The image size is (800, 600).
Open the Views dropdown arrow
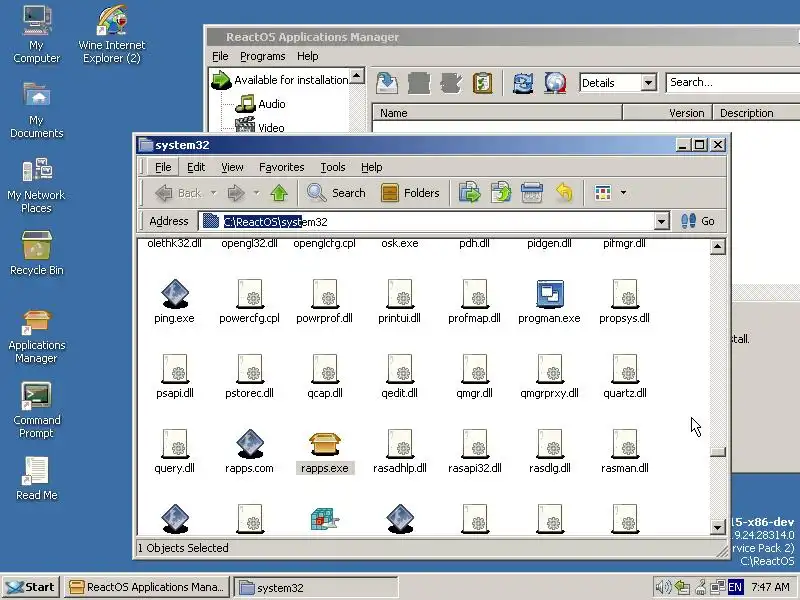pos(623,193)
